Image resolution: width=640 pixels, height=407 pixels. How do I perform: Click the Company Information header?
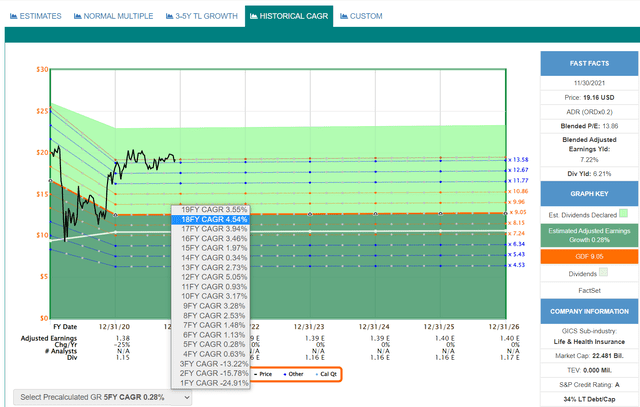click(589, 311)
